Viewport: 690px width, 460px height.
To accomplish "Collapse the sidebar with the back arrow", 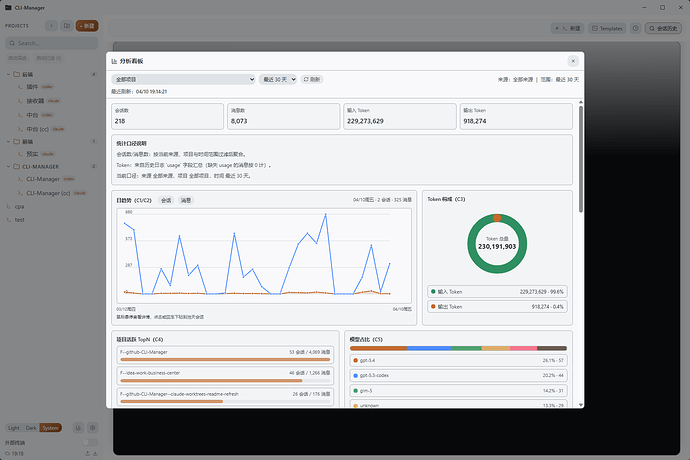I will pos(51,26).
